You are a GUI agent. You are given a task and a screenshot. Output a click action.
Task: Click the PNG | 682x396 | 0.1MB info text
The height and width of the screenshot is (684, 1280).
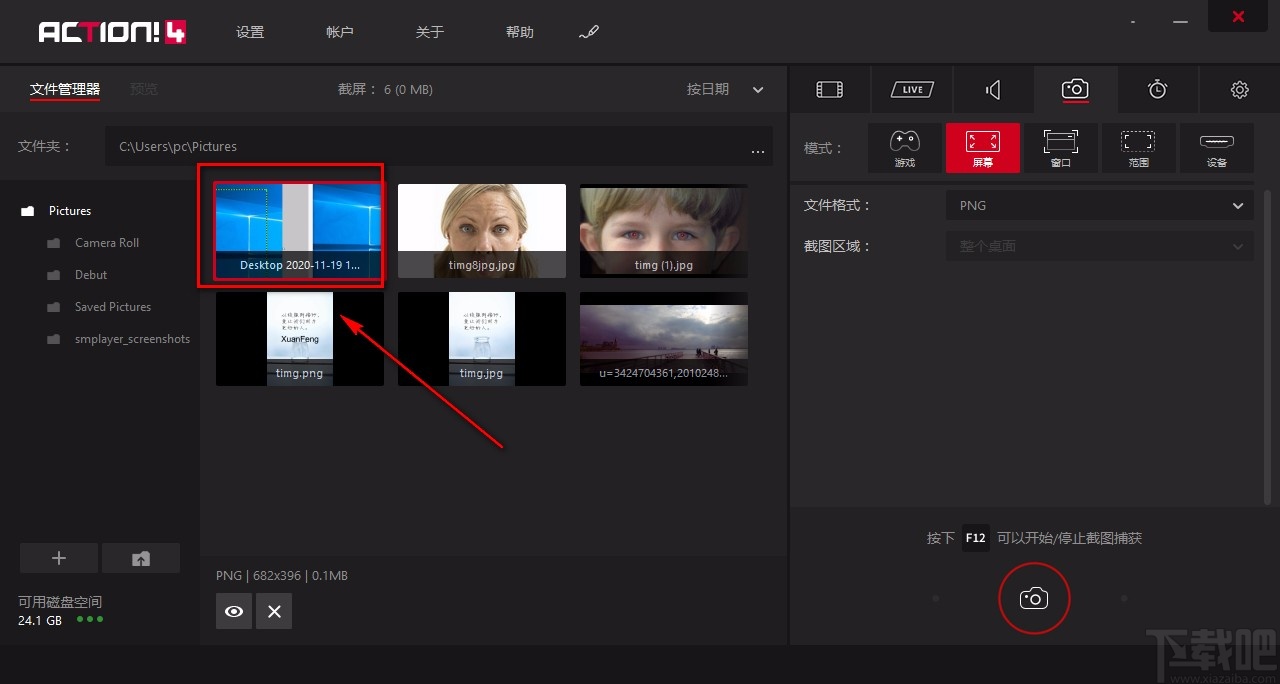[282, 575]
